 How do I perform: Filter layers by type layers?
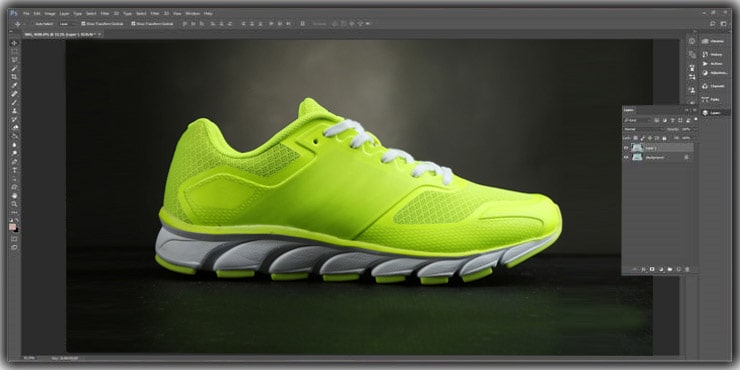click(673, 120)
